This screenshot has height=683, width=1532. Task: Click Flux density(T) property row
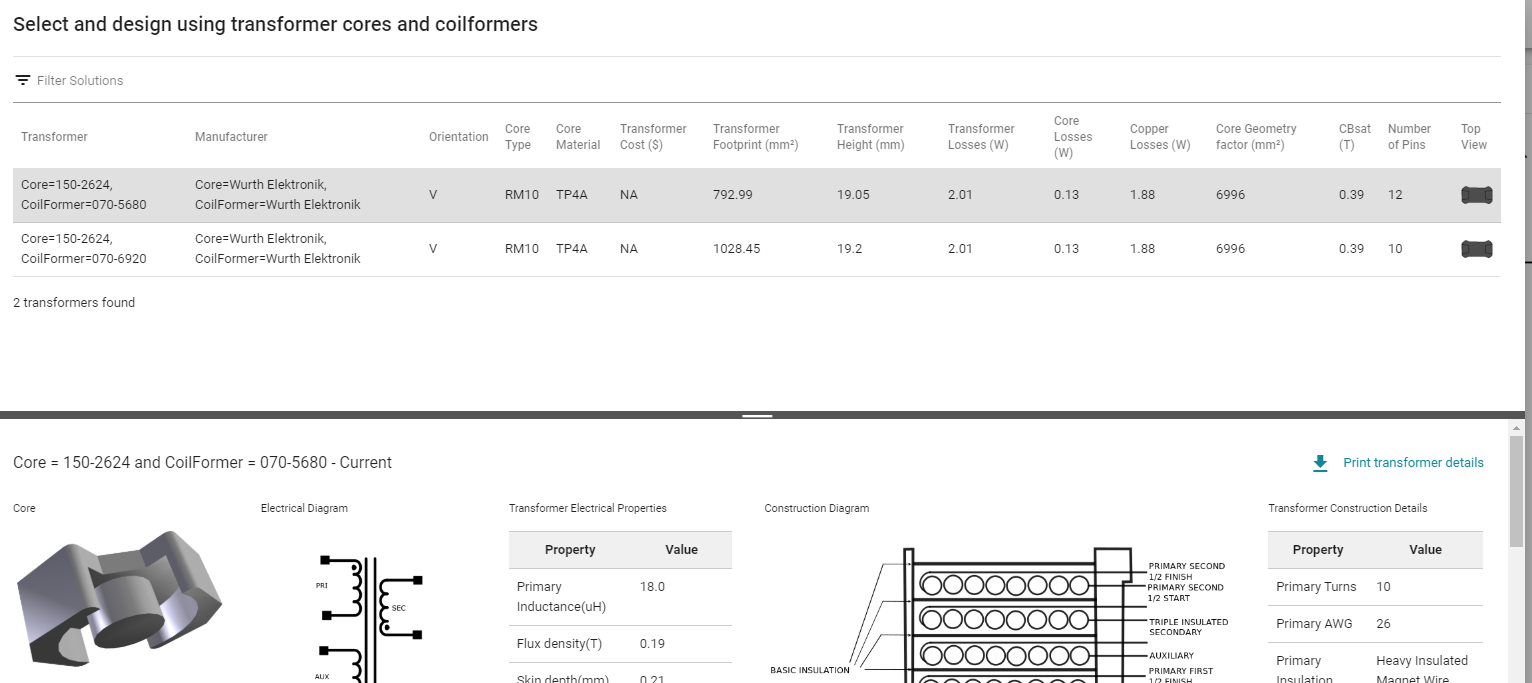point(620,644)
